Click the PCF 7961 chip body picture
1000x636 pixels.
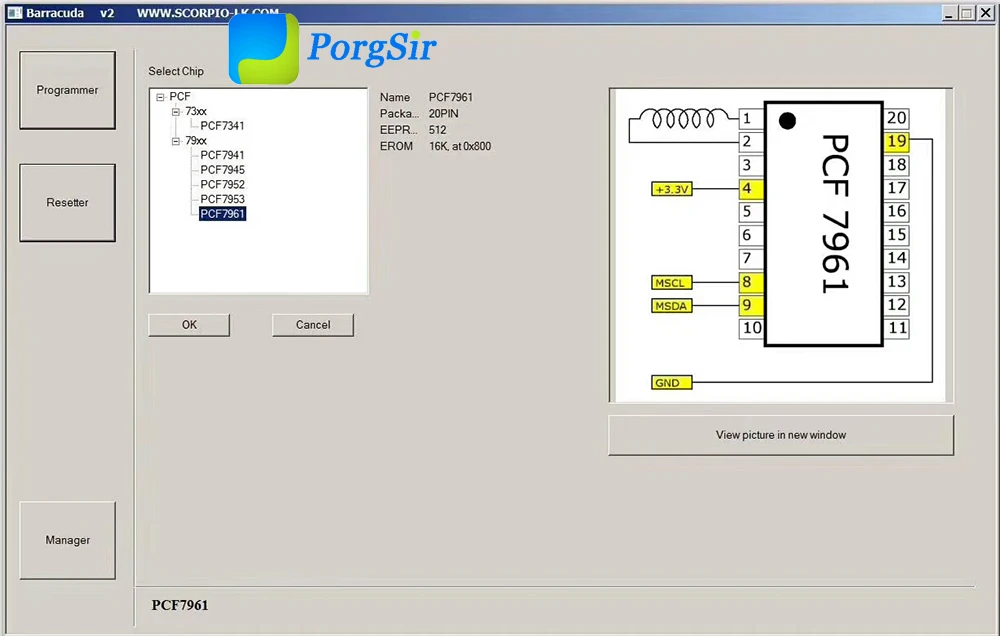pyautogui.click(x=823, y=224)
